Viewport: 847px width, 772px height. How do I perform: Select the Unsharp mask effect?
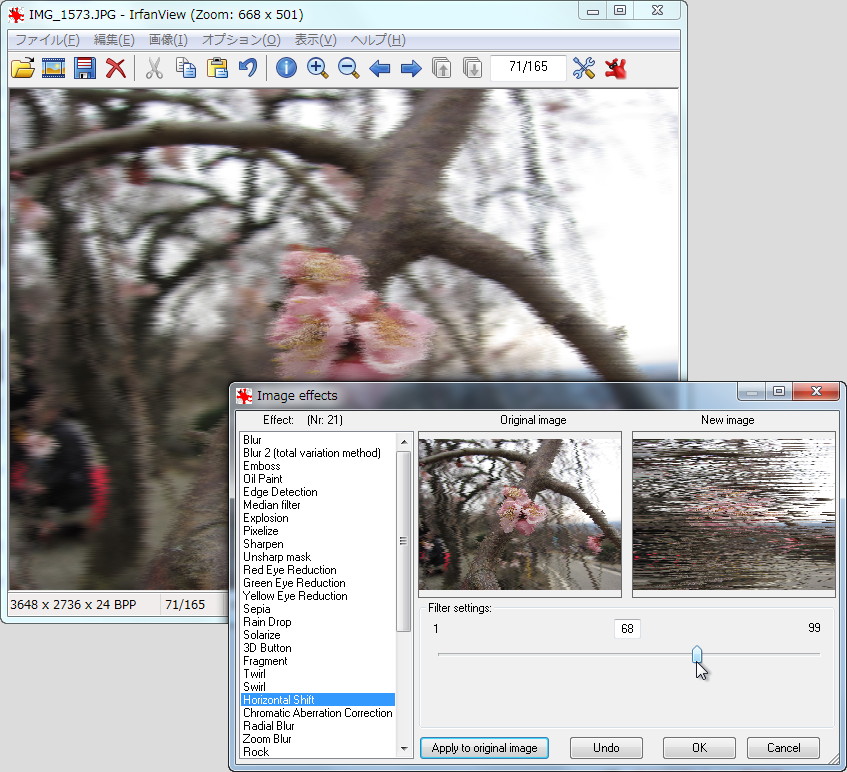click(277, 556)
